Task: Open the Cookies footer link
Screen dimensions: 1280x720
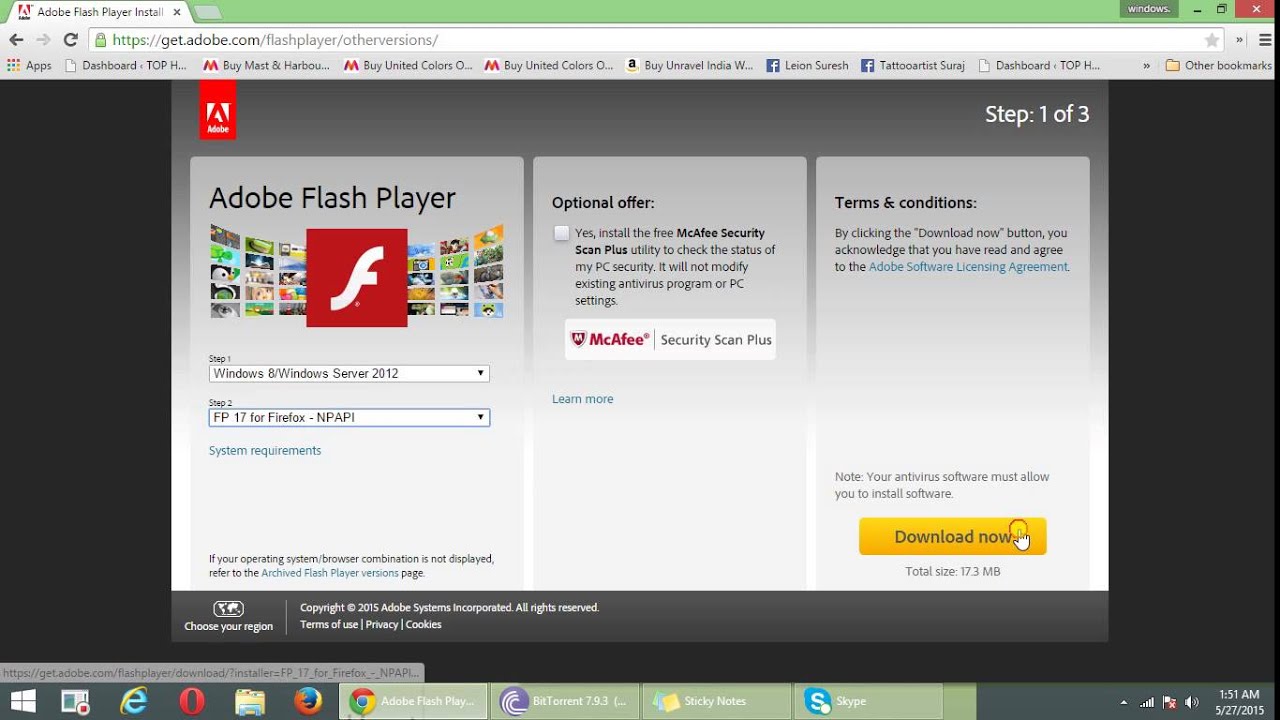Action: click(x=423, y=624)
